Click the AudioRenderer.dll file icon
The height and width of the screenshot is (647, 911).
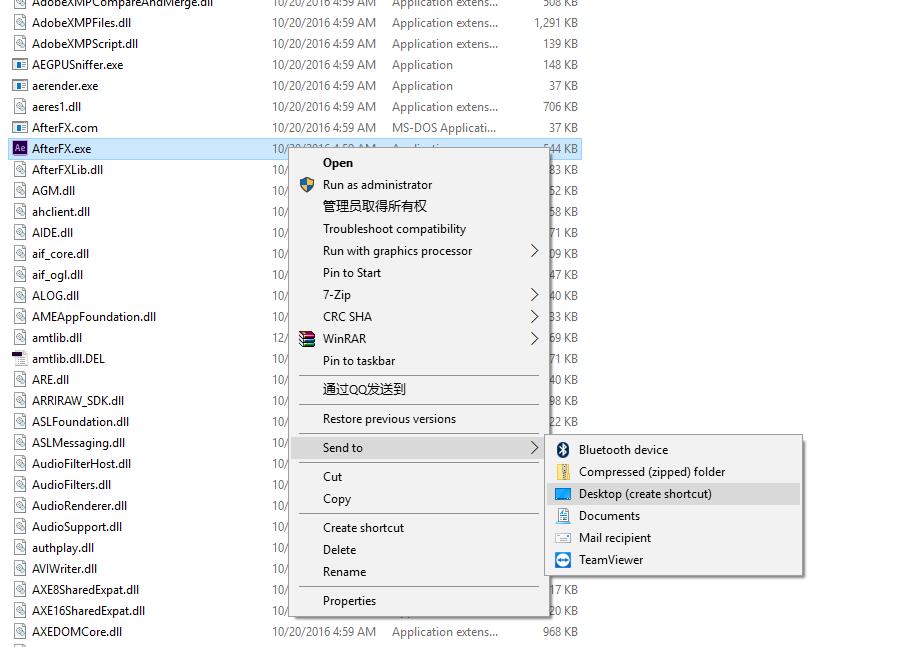(x=20, y=505)
